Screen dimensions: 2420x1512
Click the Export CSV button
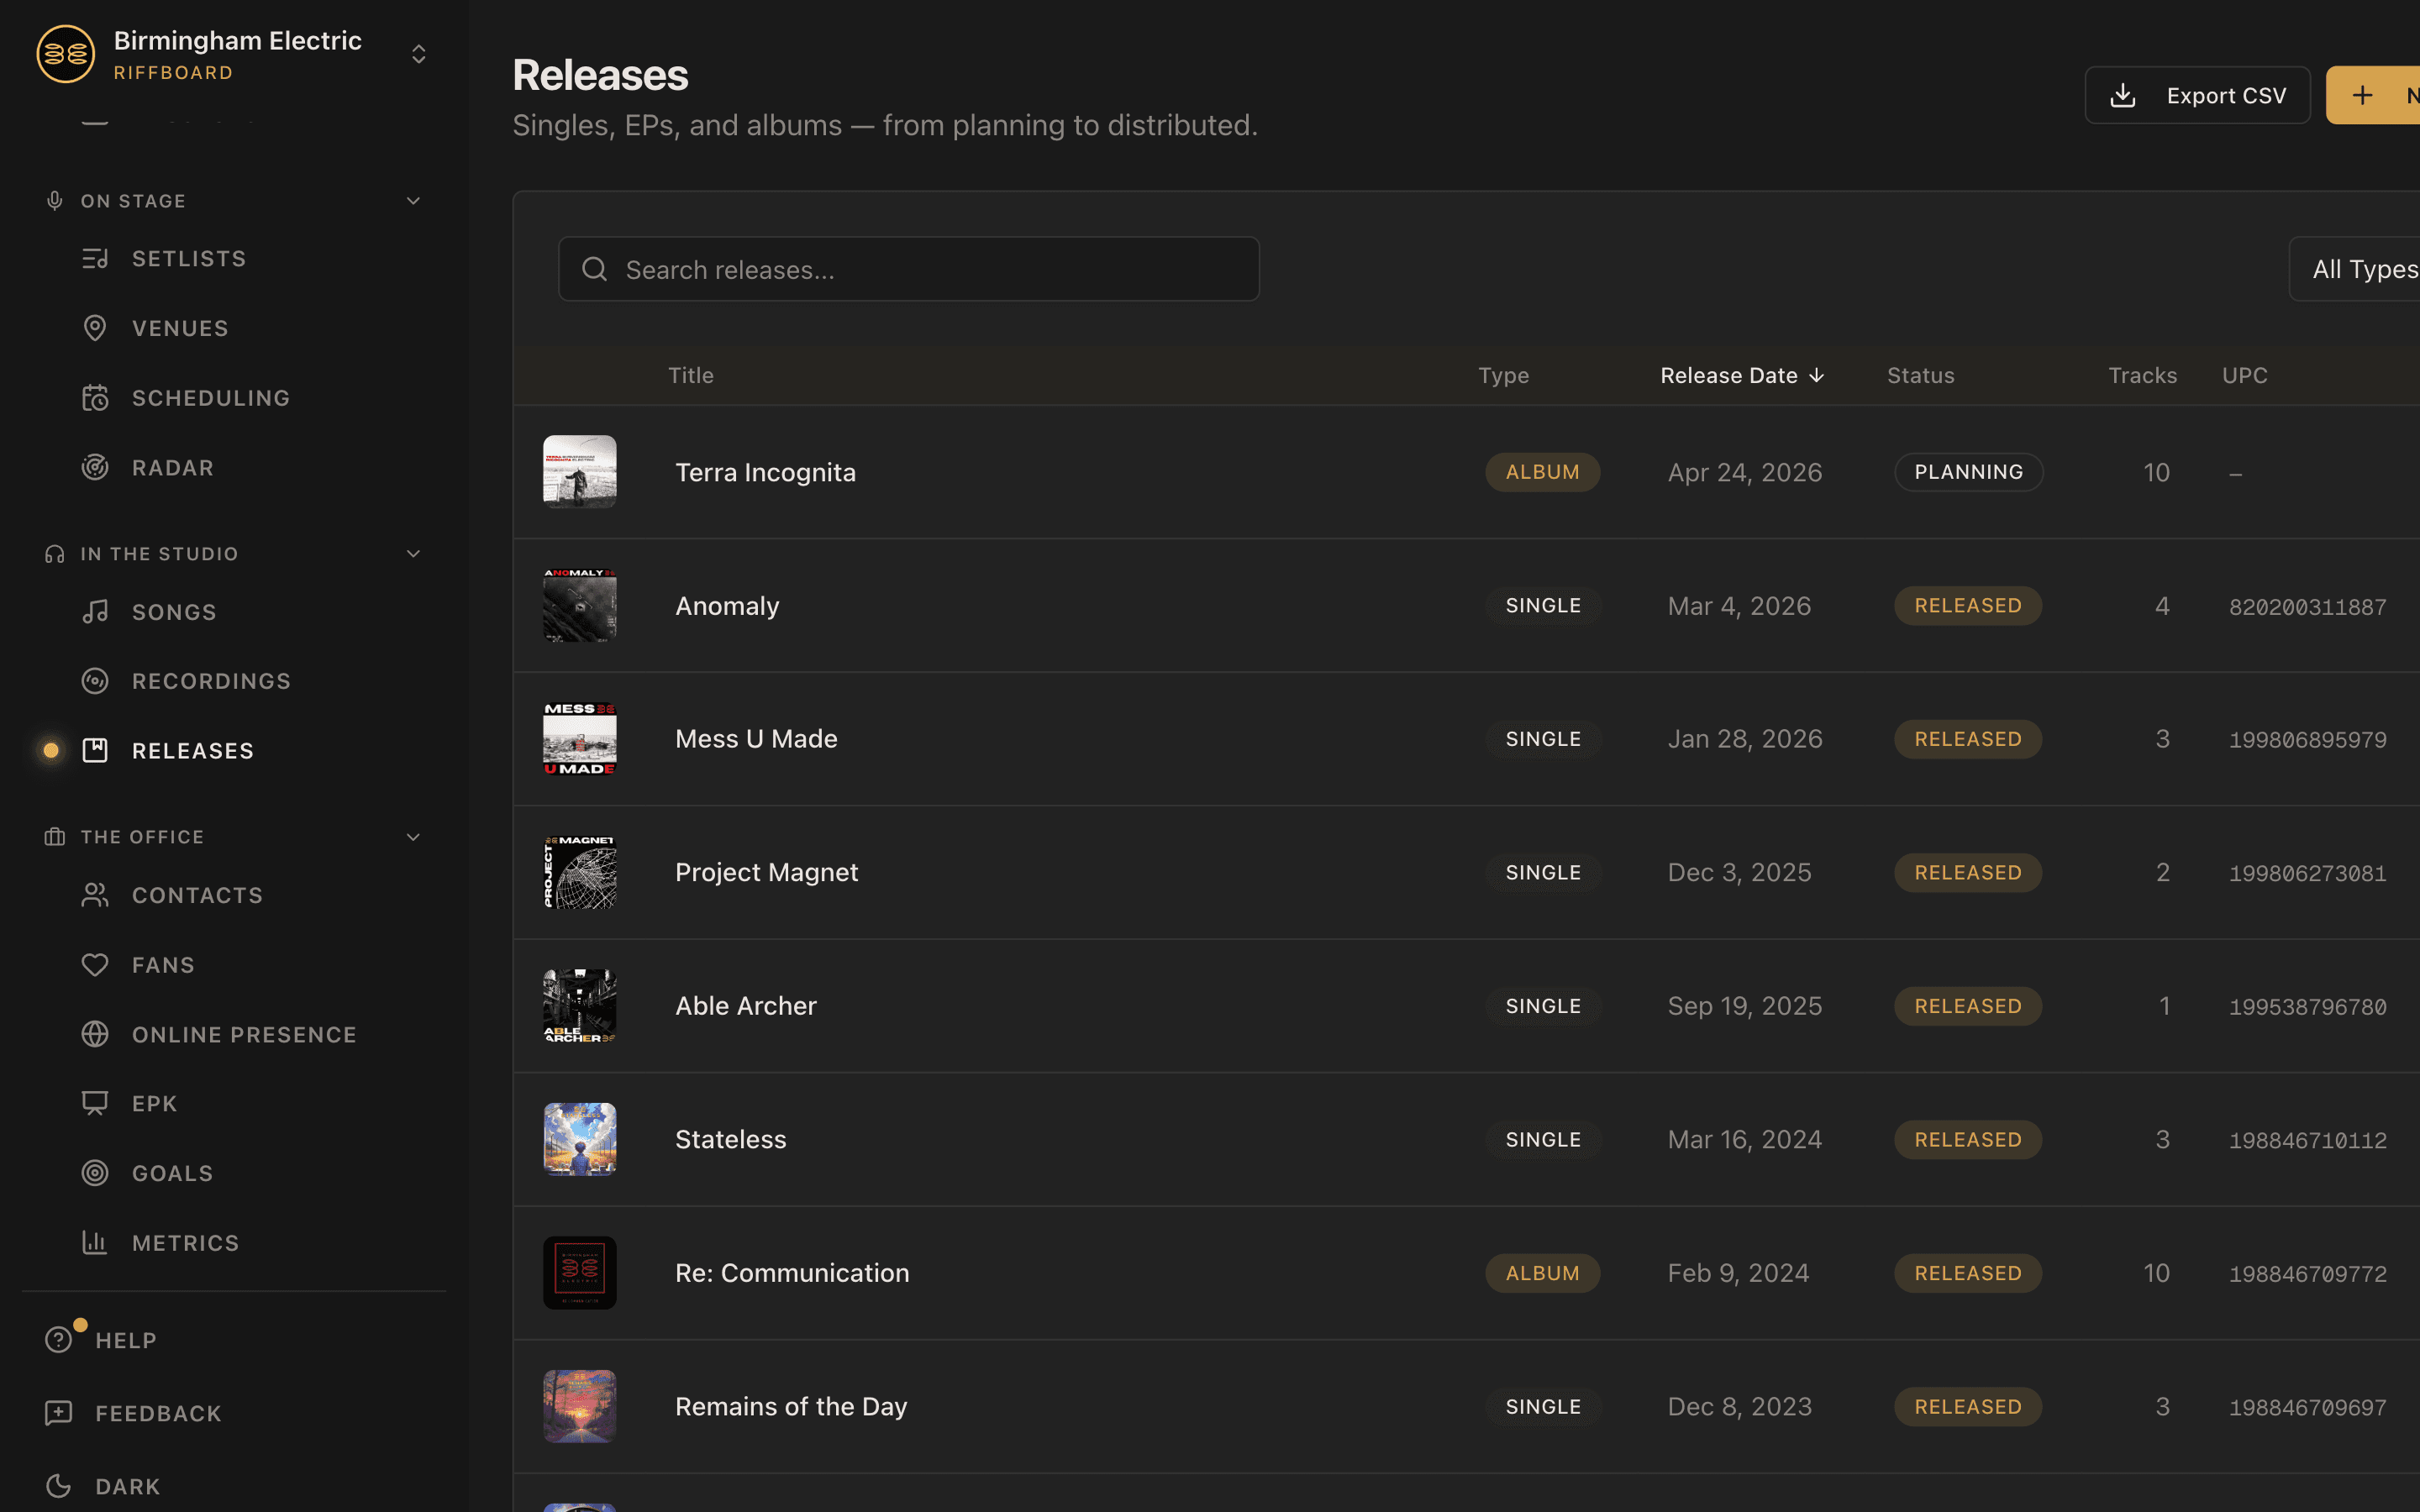click(x=2197, y=94)
